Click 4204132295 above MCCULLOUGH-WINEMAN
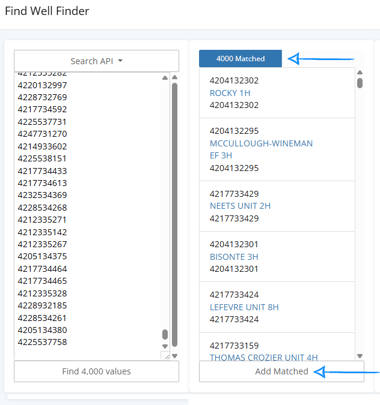 234,131
